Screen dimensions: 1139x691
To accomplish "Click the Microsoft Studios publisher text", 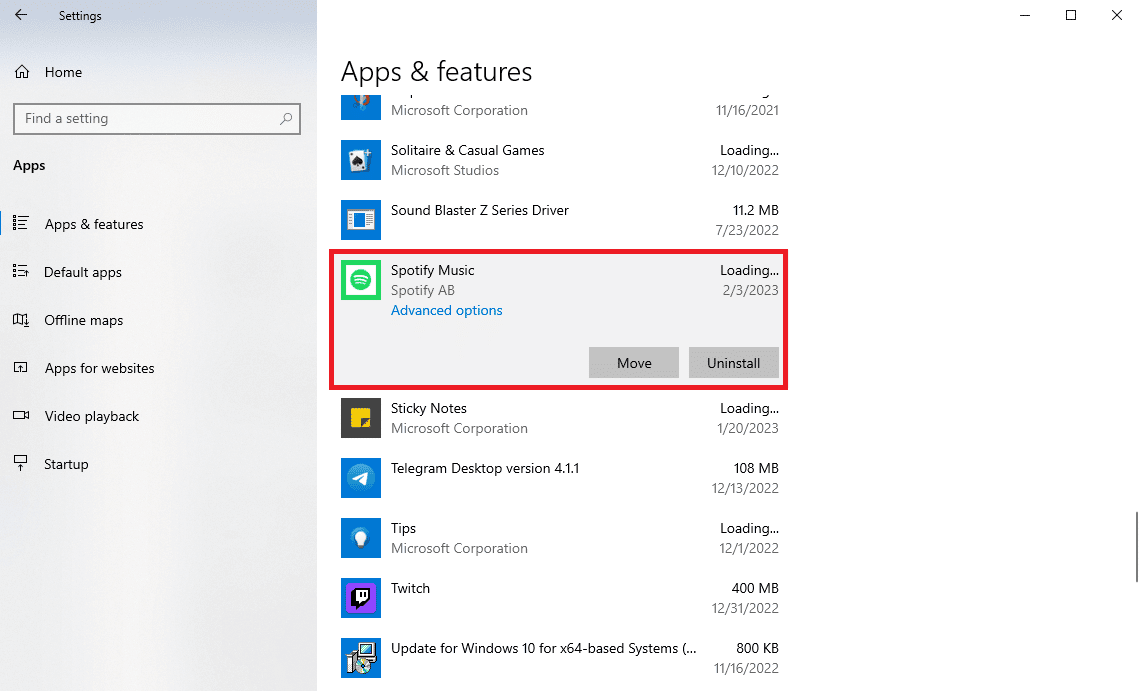I will click(445, 170).
